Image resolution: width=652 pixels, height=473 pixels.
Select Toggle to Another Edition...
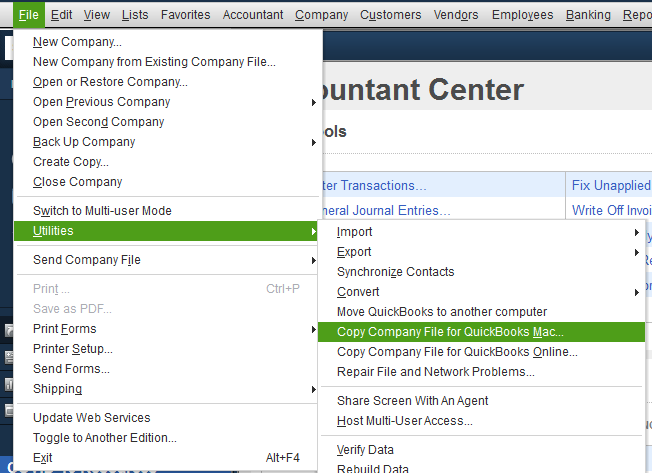[x=166, y=437]
